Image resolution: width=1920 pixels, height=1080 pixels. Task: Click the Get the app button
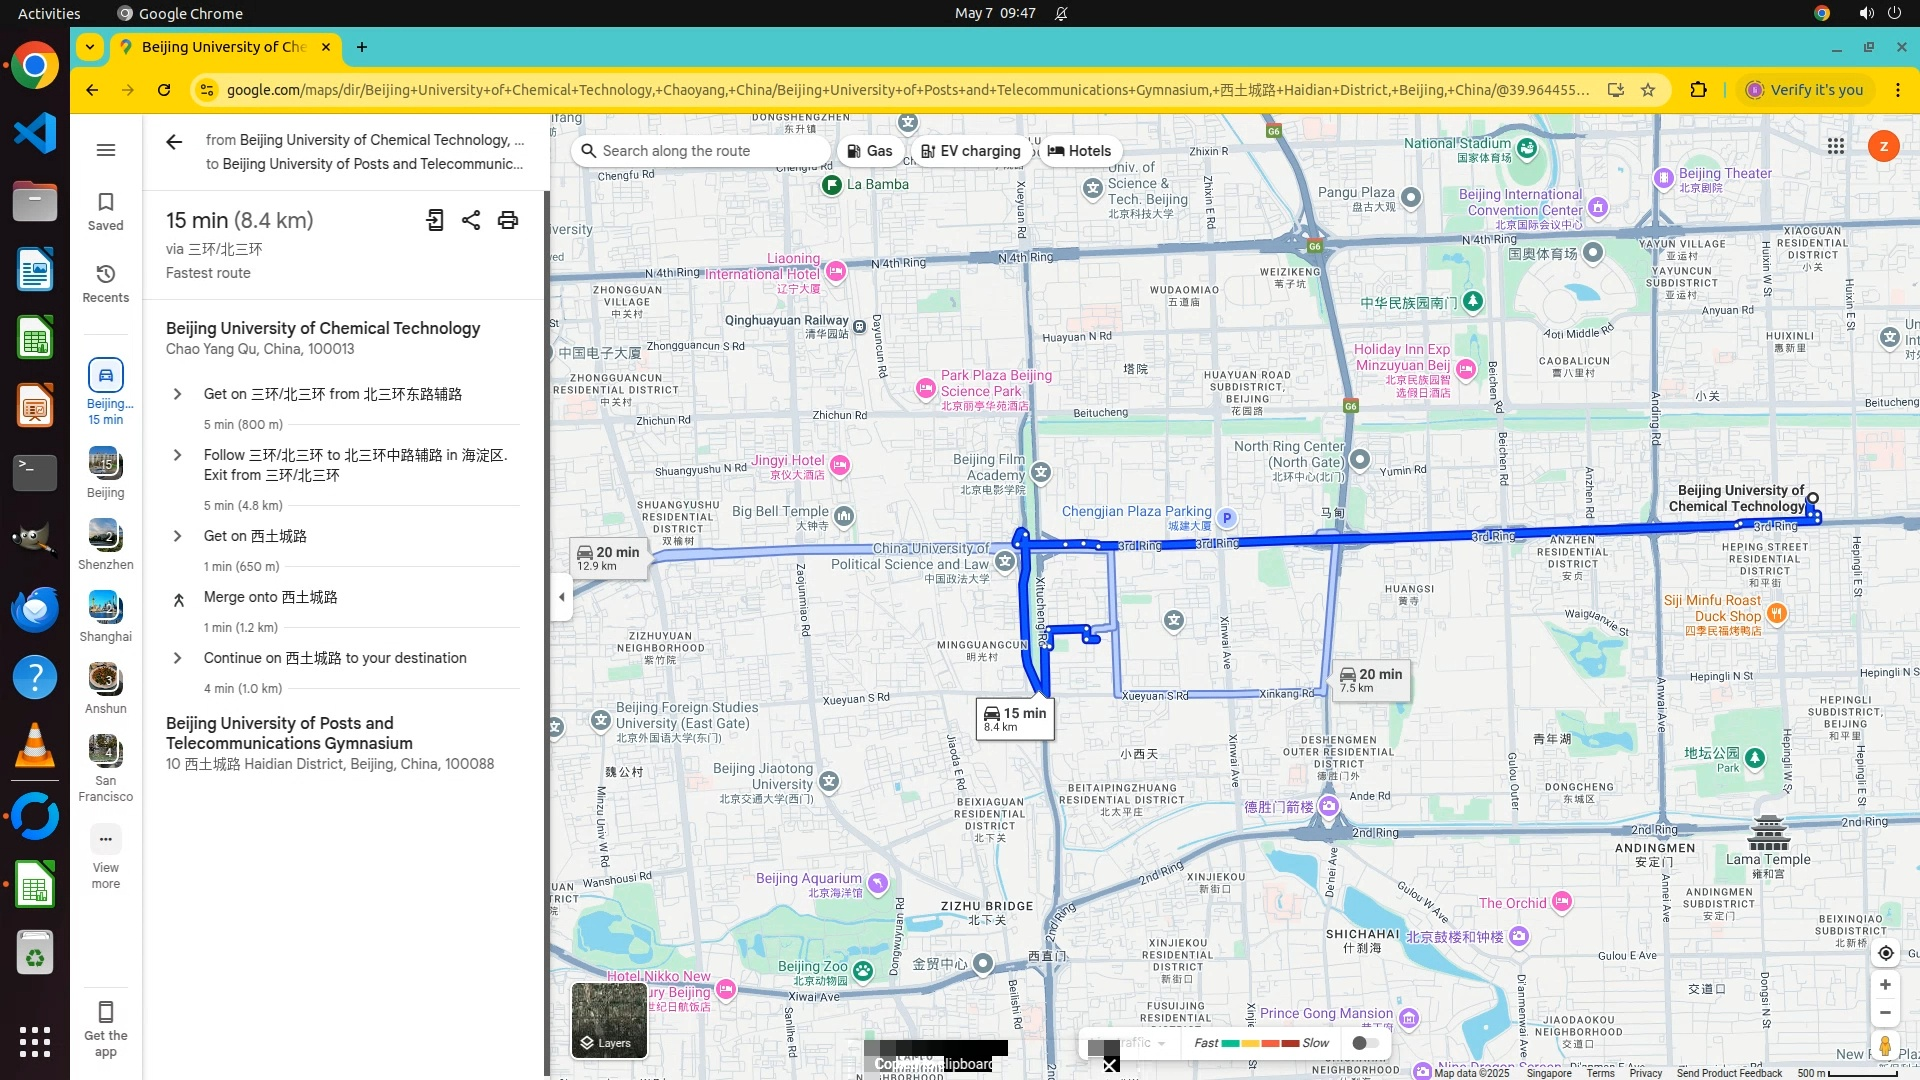[105, 1028]
